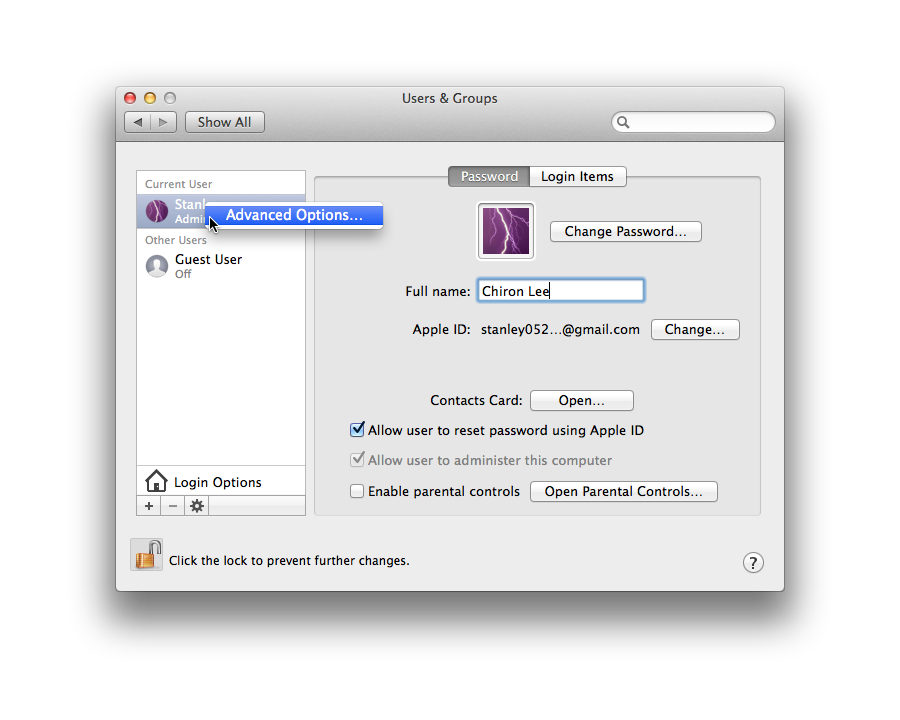This screenshot has height=720, width=900.
Task: Click the add user plus button
Action: click(x=149, y=506)
